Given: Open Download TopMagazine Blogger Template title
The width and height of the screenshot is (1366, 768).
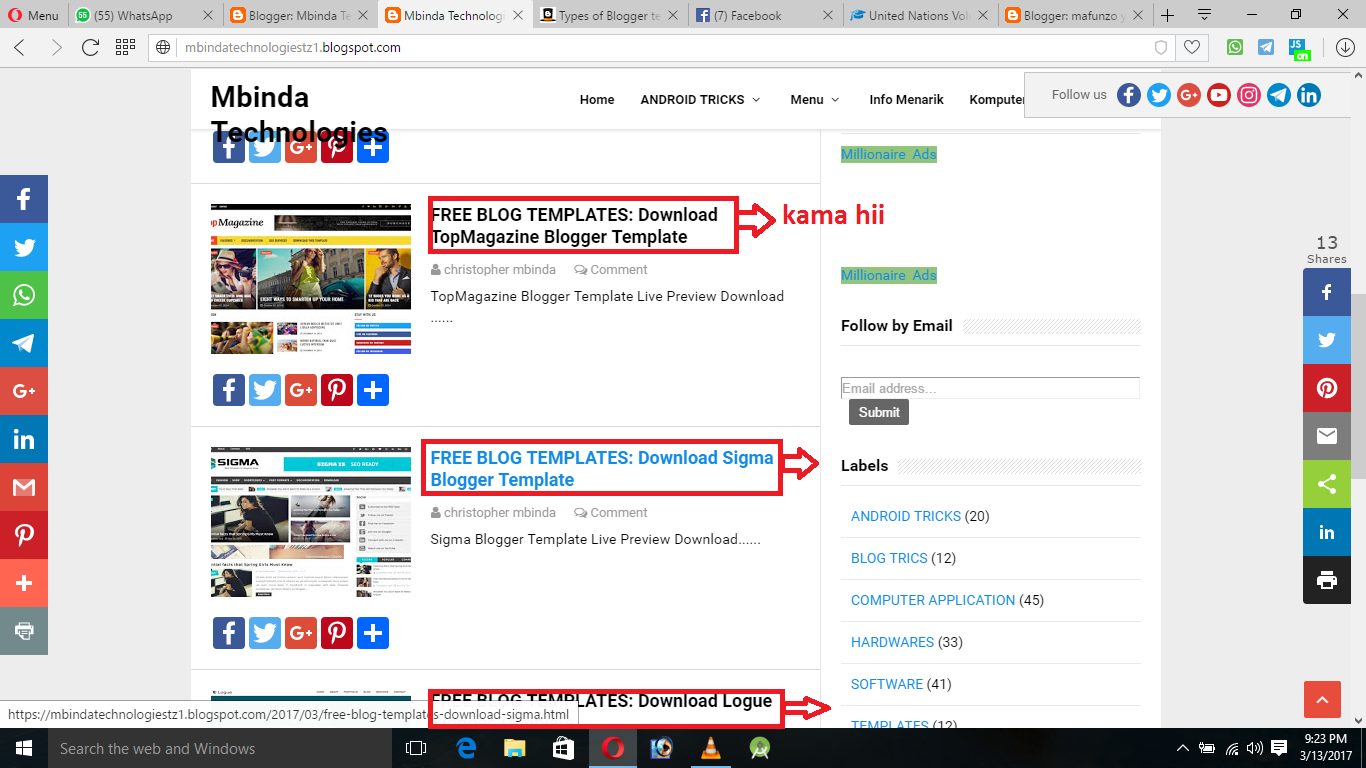Looking at the screenshot, I should pyautogui.click(x=574, y=225).
